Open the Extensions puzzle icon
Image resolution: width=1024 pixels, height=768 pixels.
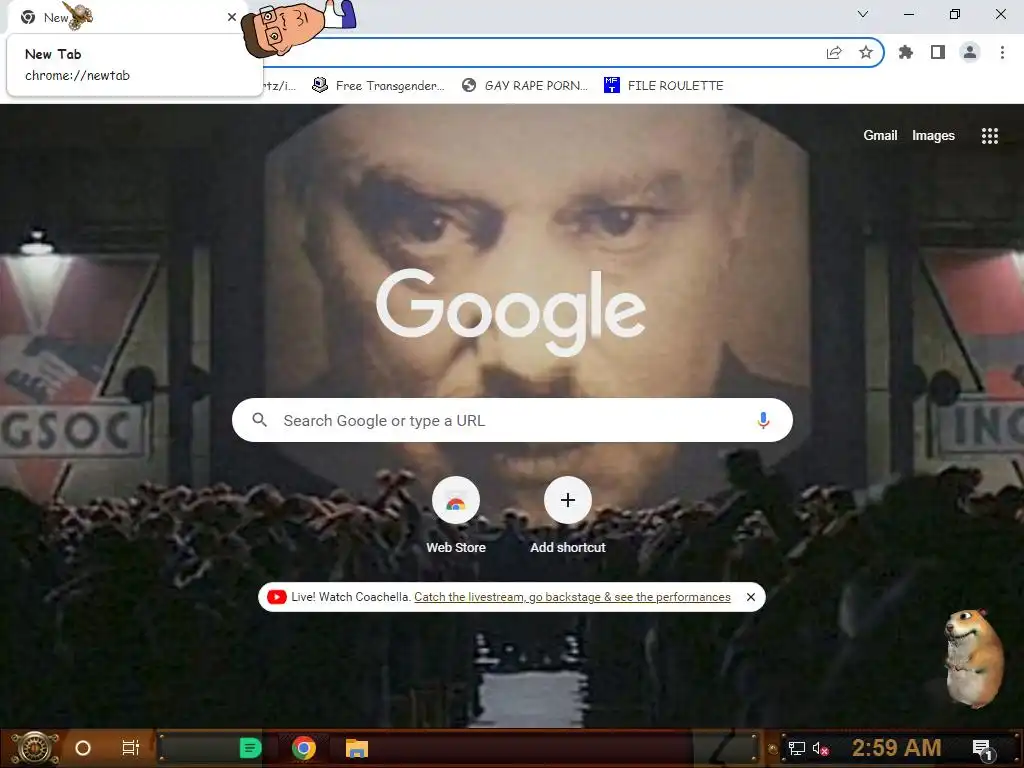(x=906, y=52)
